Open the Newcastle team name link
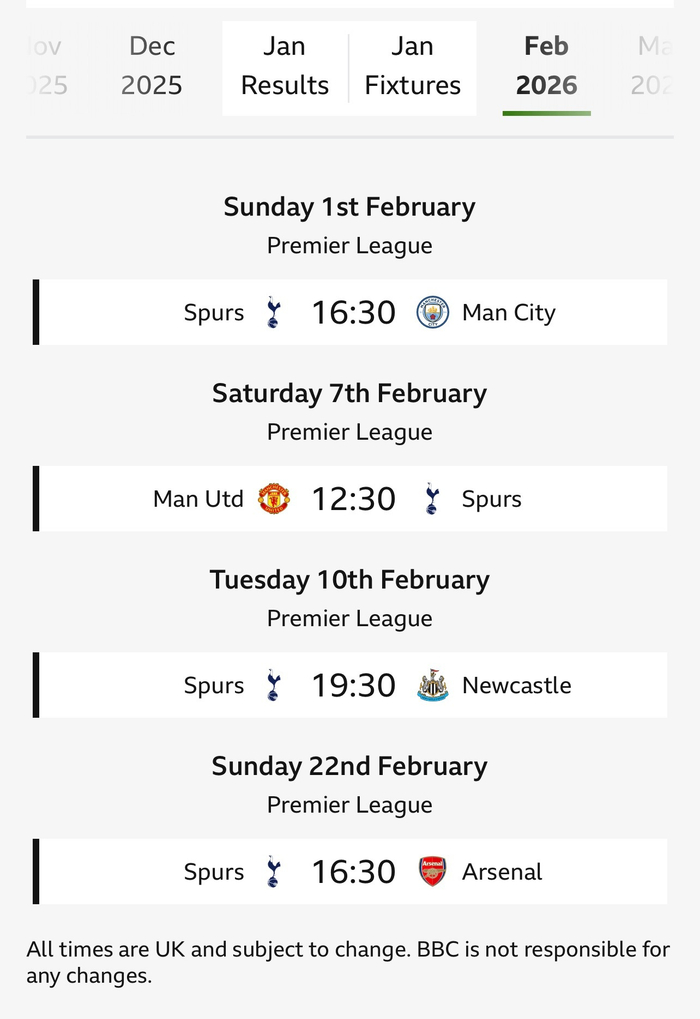Image resolution: width=700 pixels, height=1019 pixels. [516, 686]
